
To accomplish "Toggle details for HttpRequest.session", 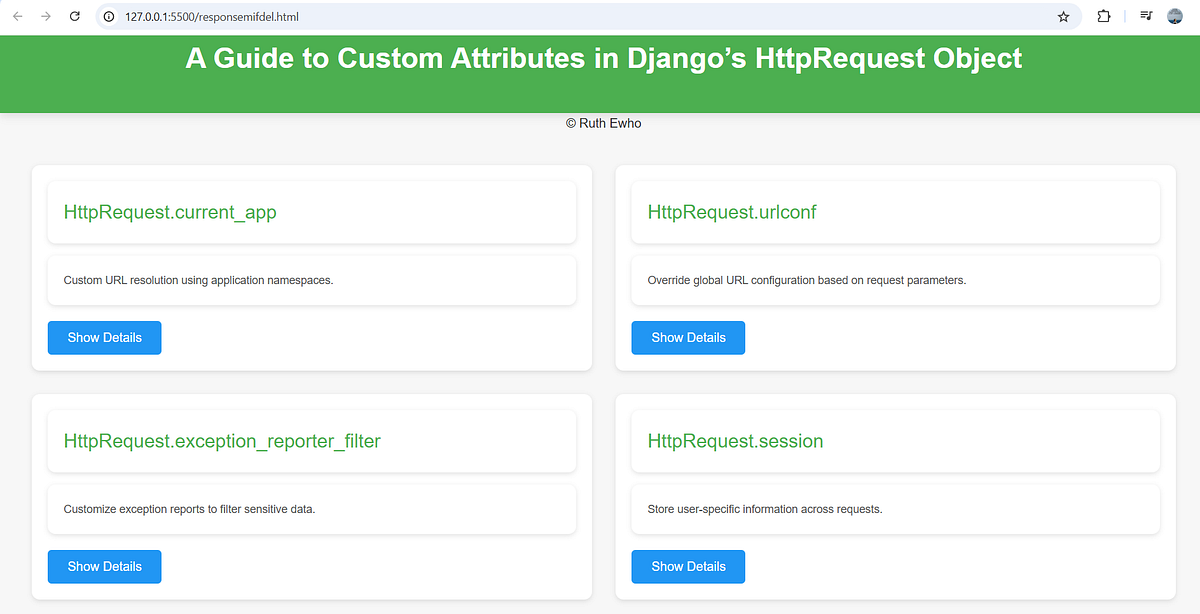I will click(x=688, y=566).
